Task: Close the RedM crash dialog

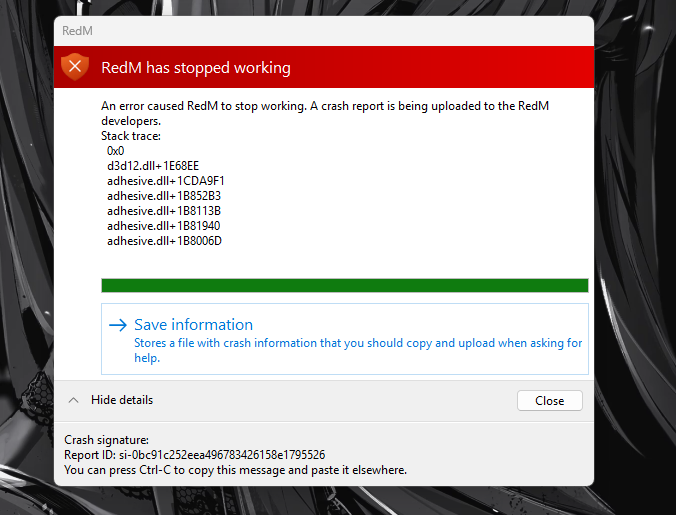Action: tap(550, 401)
